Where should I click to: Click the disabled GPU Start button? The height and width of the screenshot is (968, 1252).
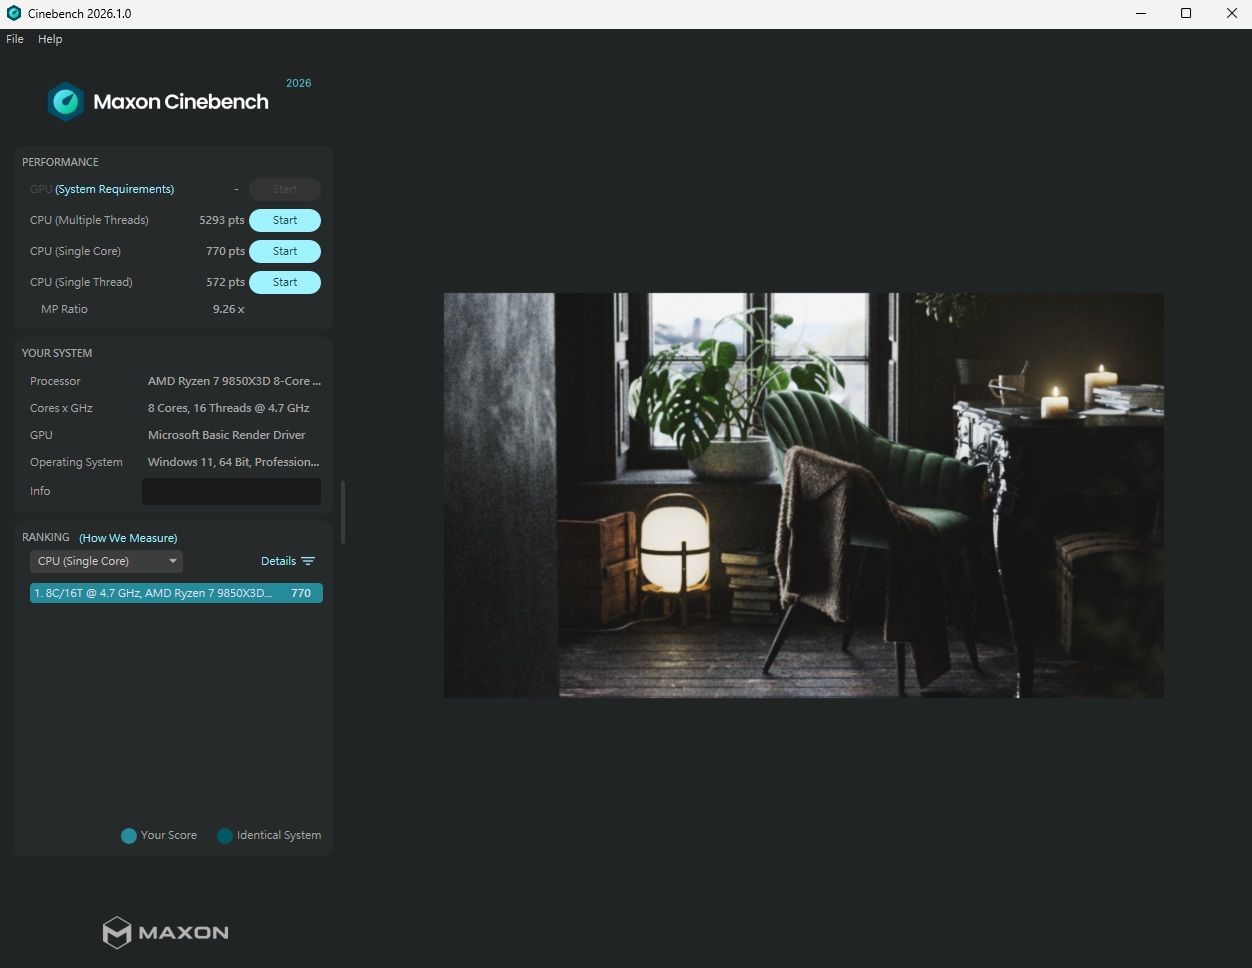[x=285, y=189]
